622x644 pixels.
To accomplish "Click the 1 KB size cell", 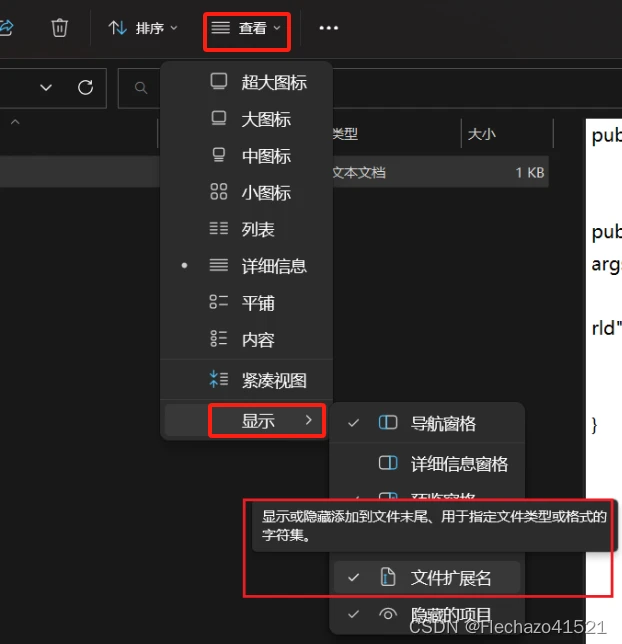I will click(530, 172).
